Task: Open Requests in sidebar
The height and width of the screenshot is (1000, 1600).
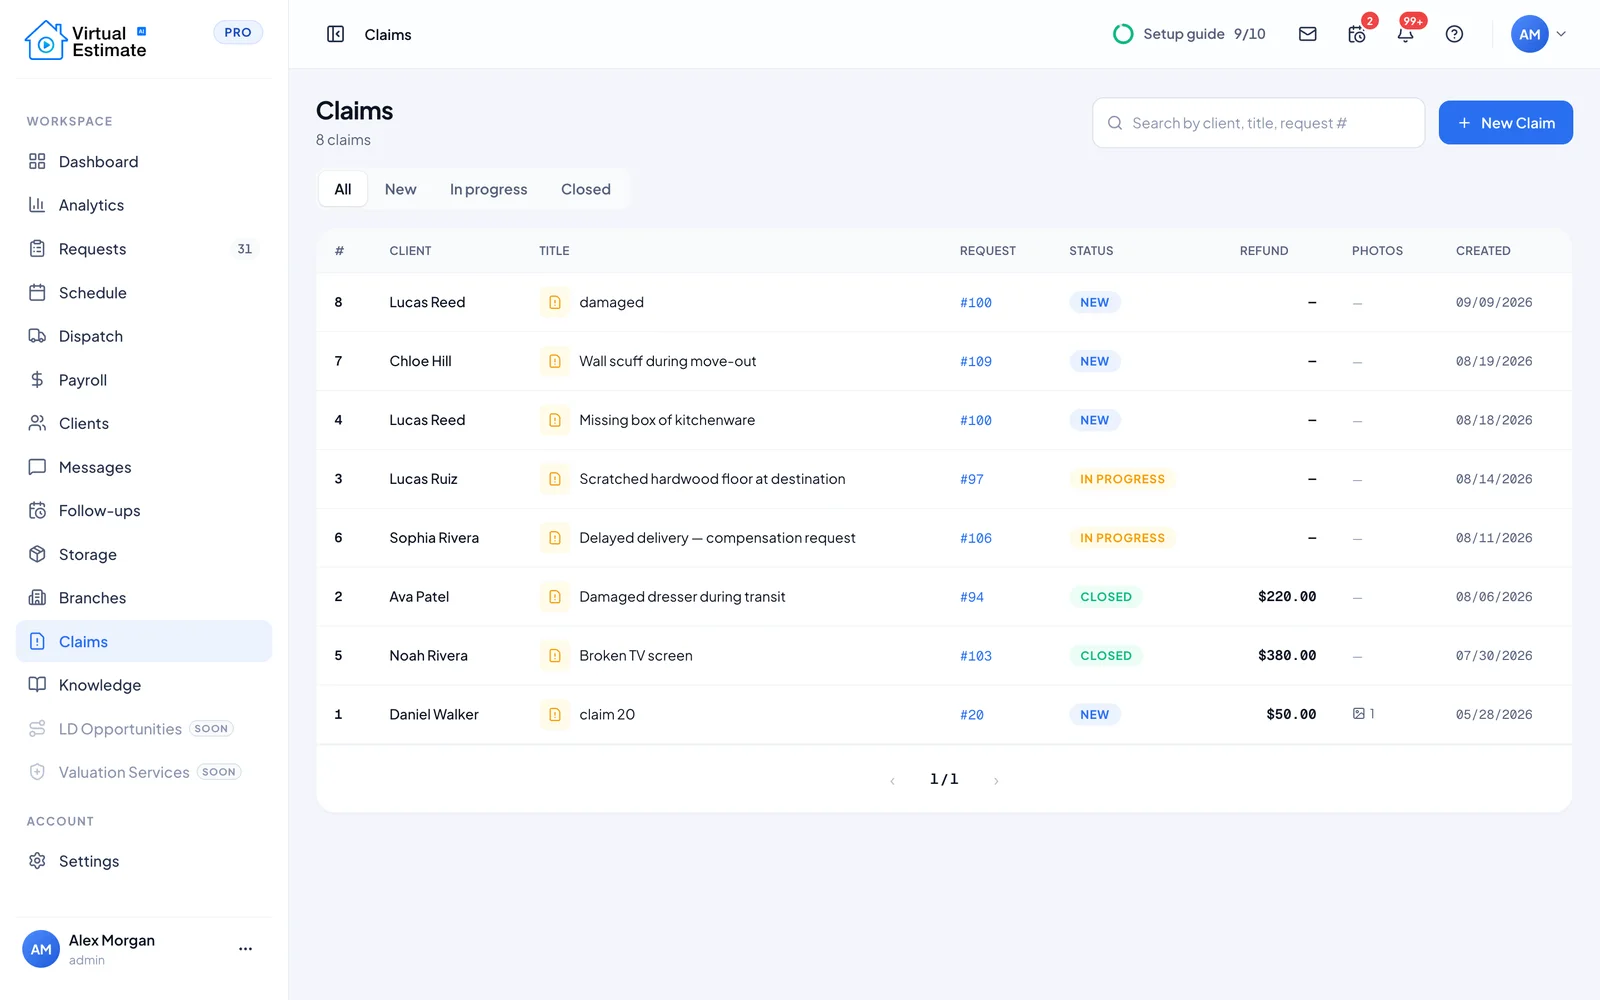Action: tap(144, 249)
